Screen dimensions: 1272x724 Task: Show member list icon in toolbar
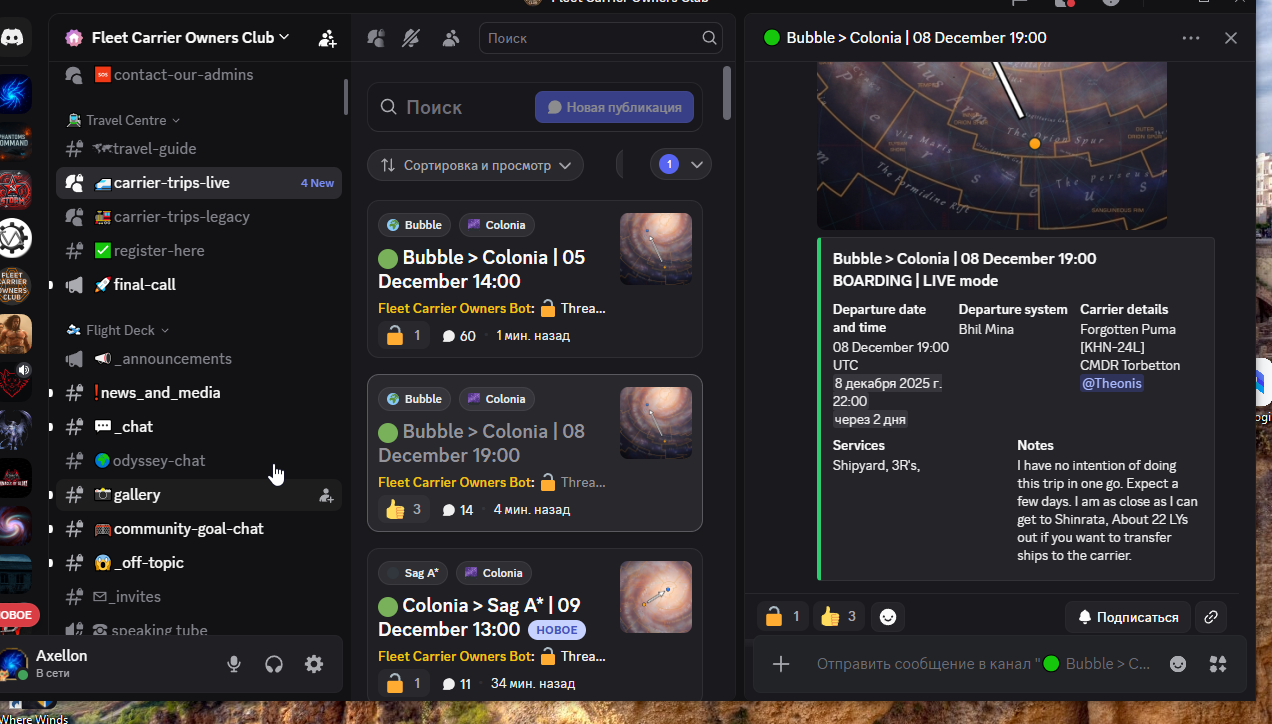click(x=450, y=38)
